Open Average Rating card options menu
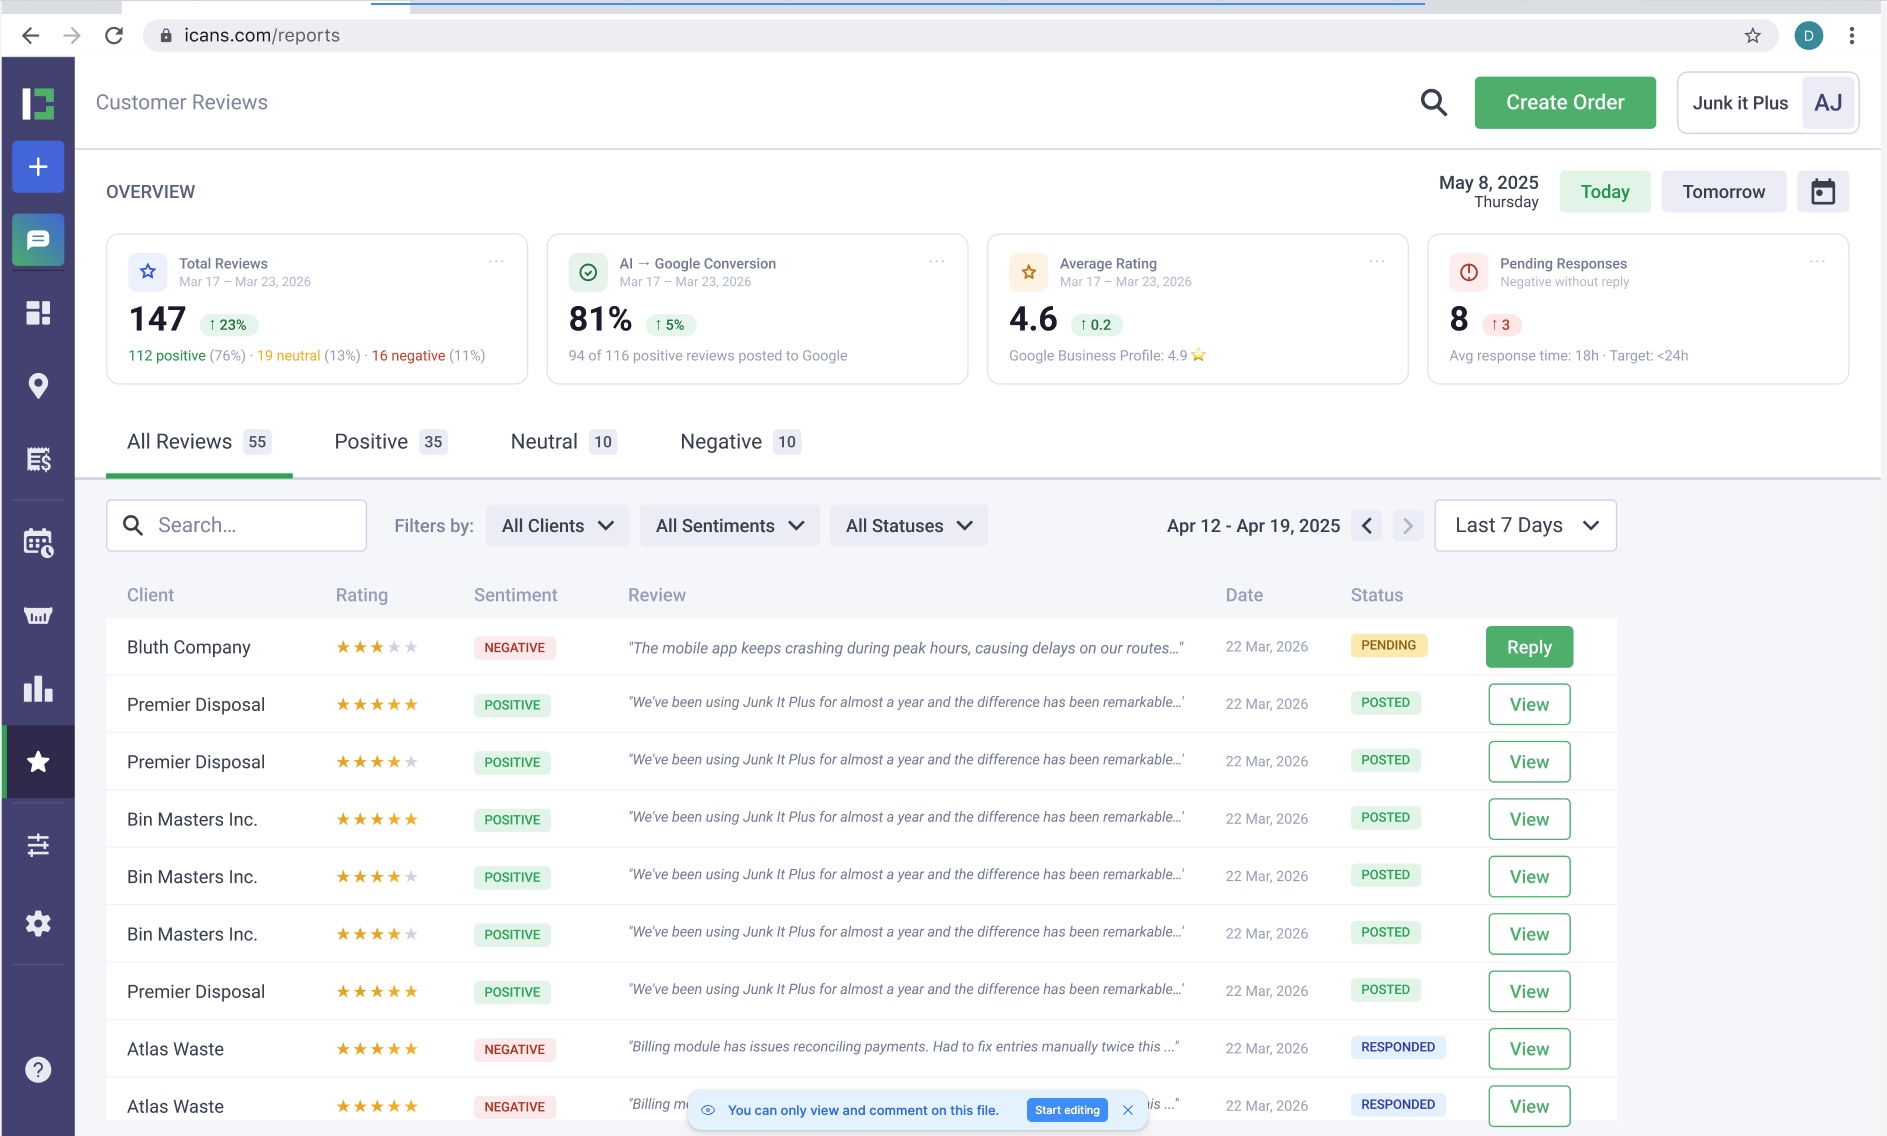Screen dimensions: 1887x1136 tap(1377, 262)
